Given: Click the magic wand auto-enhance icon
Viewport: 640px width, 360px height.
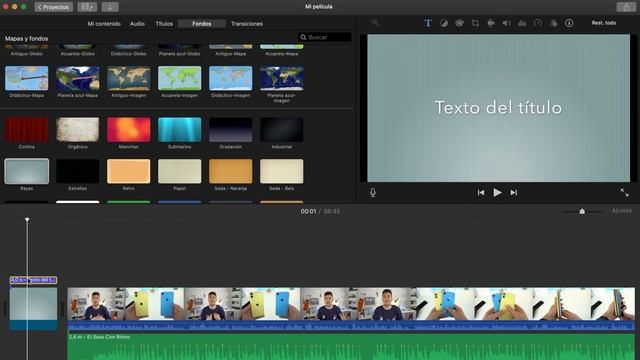Looking at the screenshot, I should (x=375, y=23).
